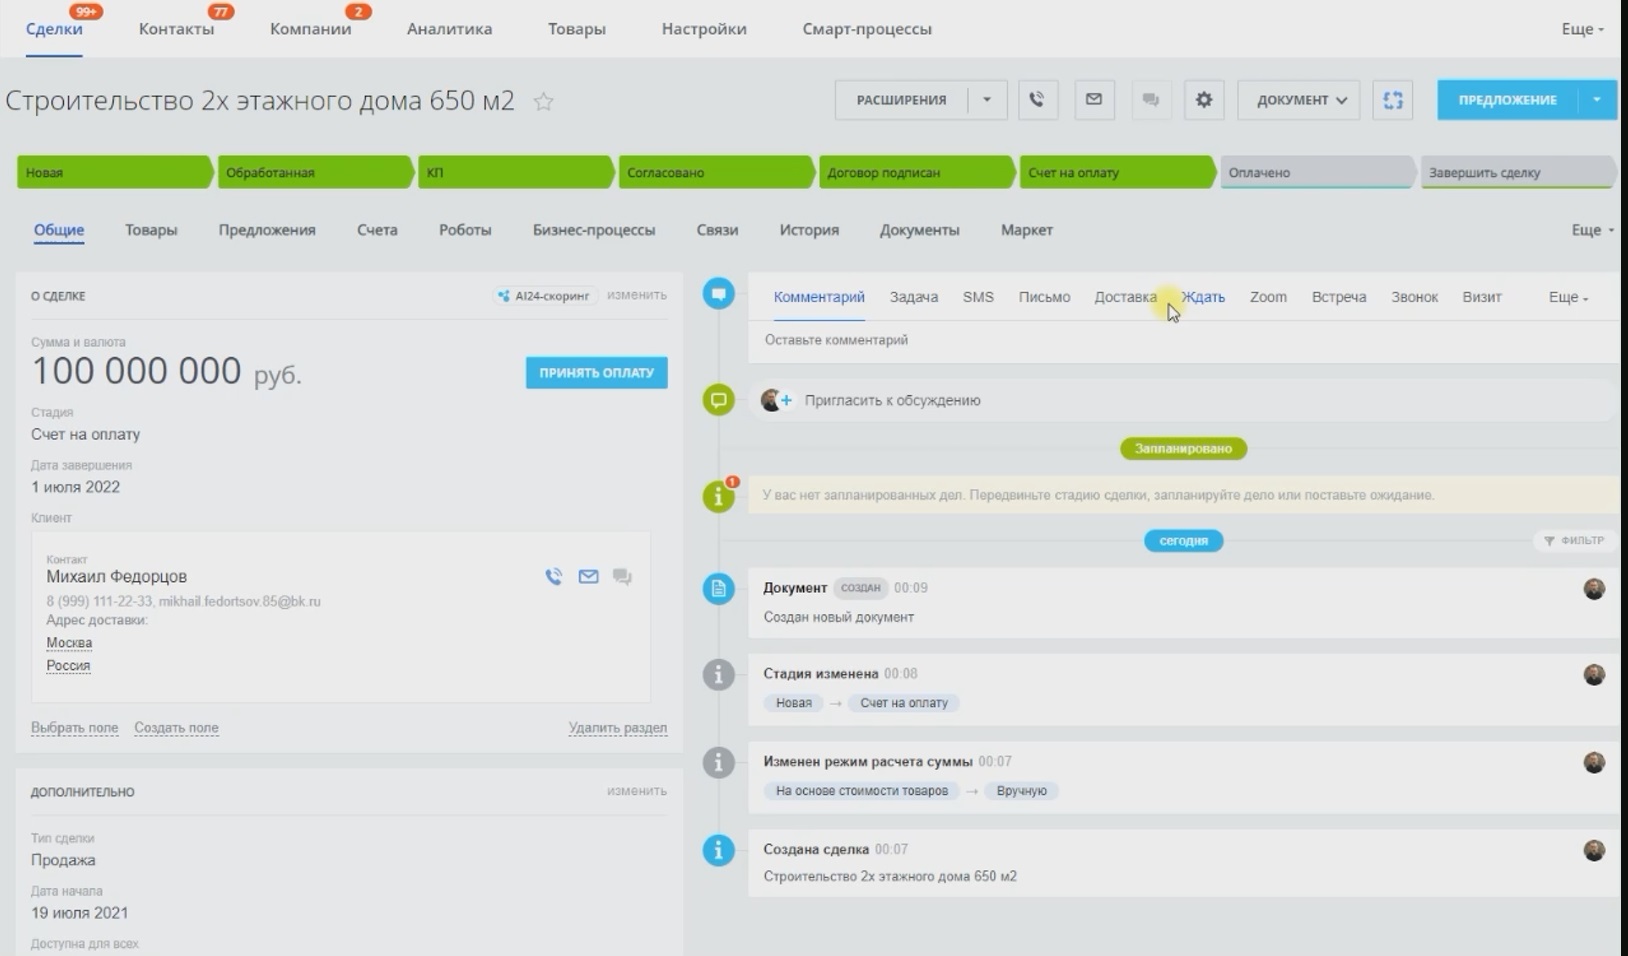
Task: Open the Документ dropdown
Action: [1300, 100]
